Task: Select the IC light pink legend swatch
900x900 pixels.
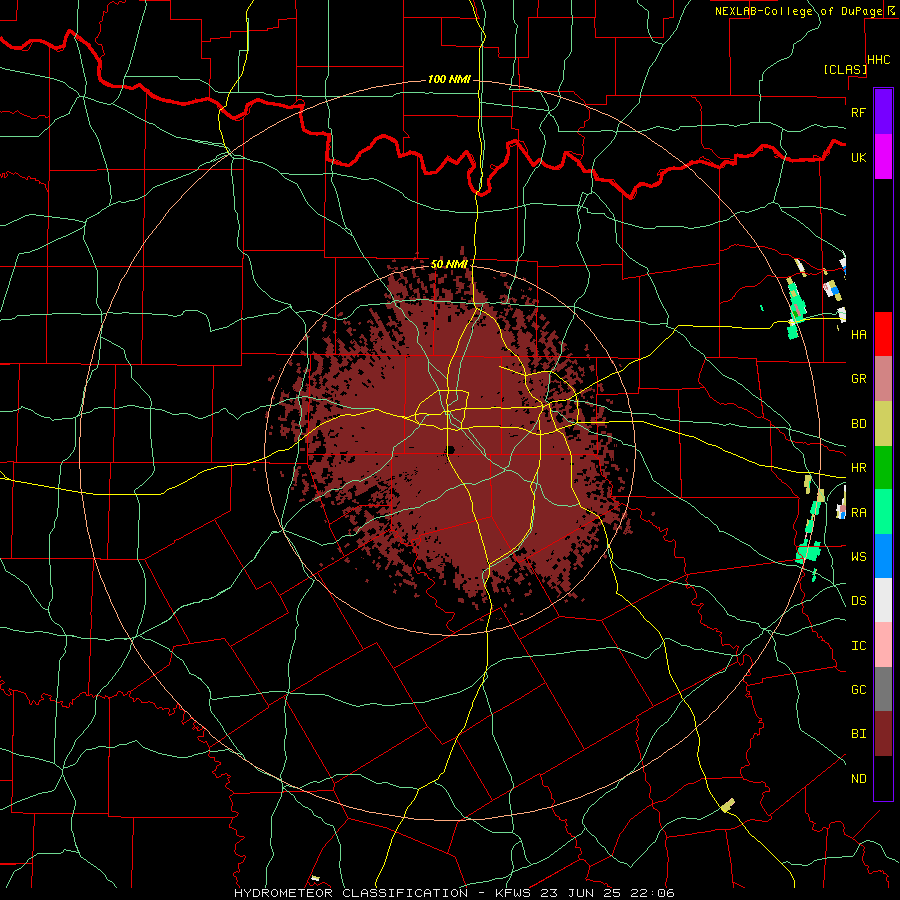Action: pos(883,645)
